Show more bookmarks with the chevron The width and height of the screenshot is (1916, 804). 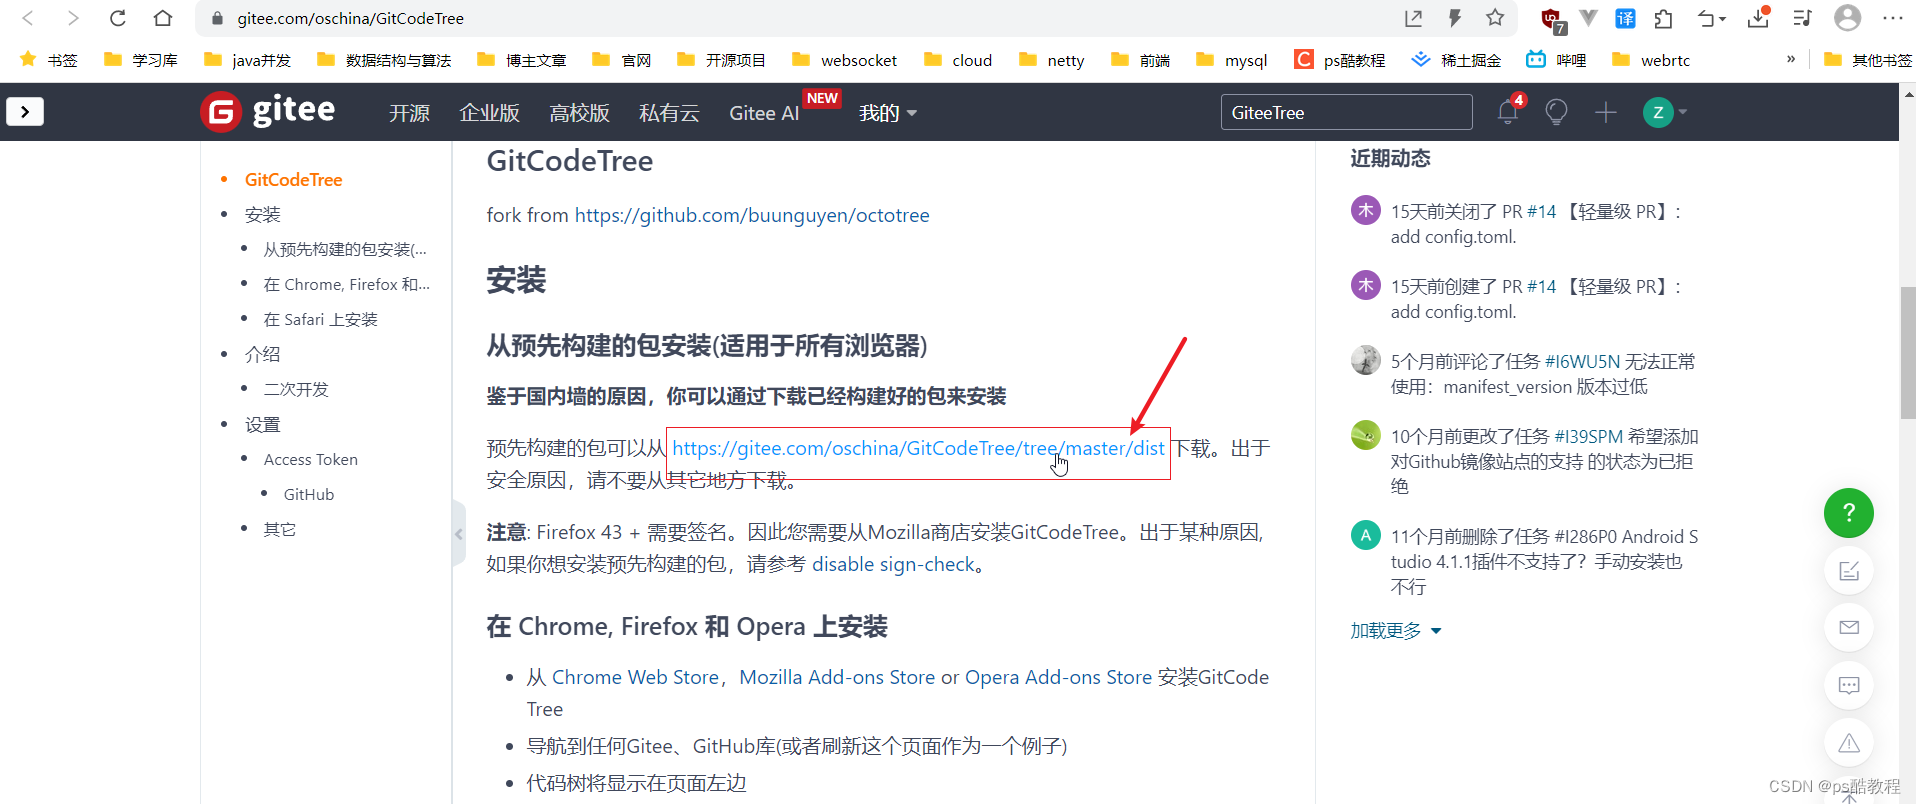pyautogui.click(x=1790, y=59)
